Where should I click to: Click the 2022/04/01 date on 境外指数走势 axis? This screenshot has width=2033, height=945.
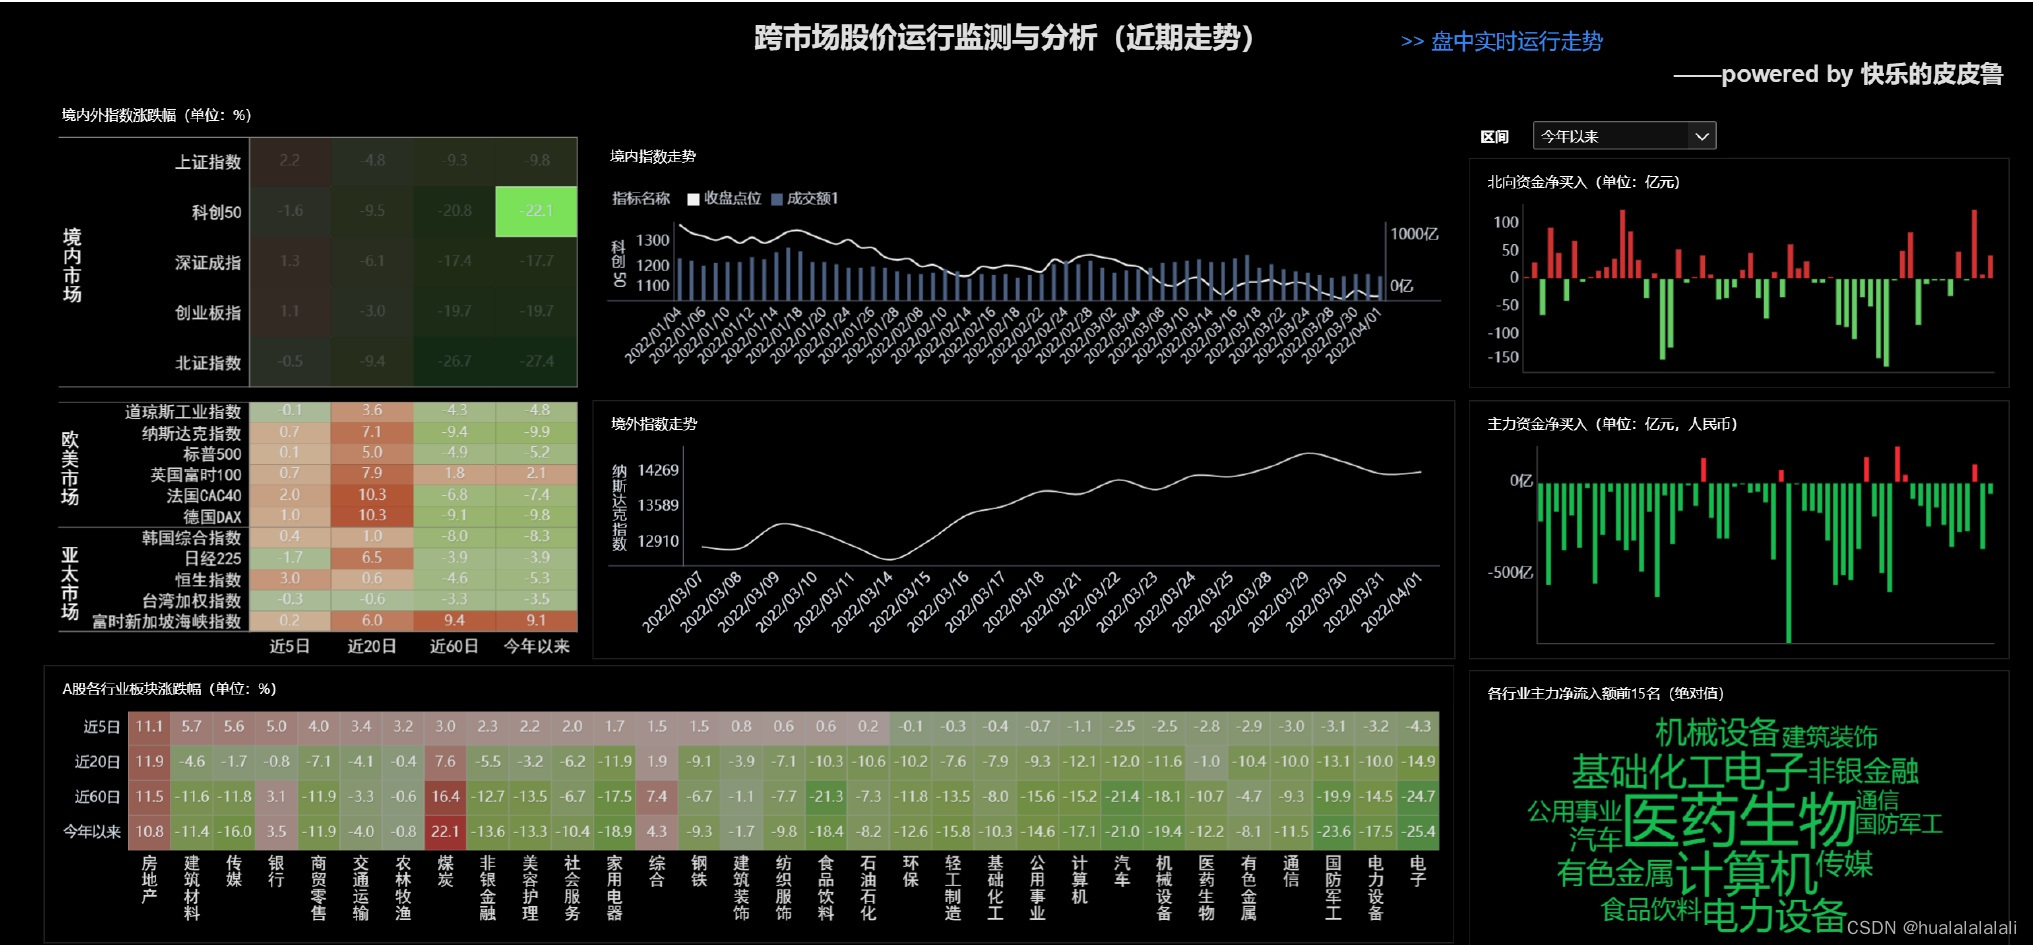click(1391, 601)
